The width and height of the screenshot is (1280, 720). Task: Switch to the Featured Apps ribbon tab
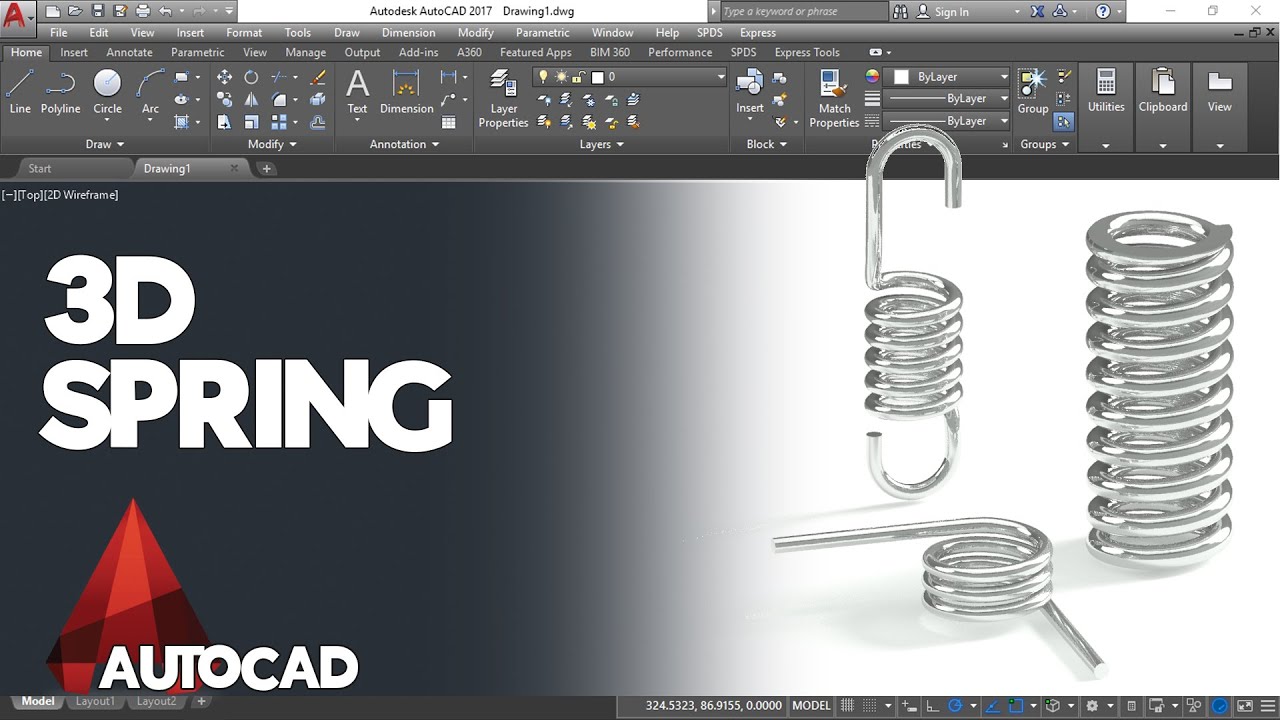(535, 52)
